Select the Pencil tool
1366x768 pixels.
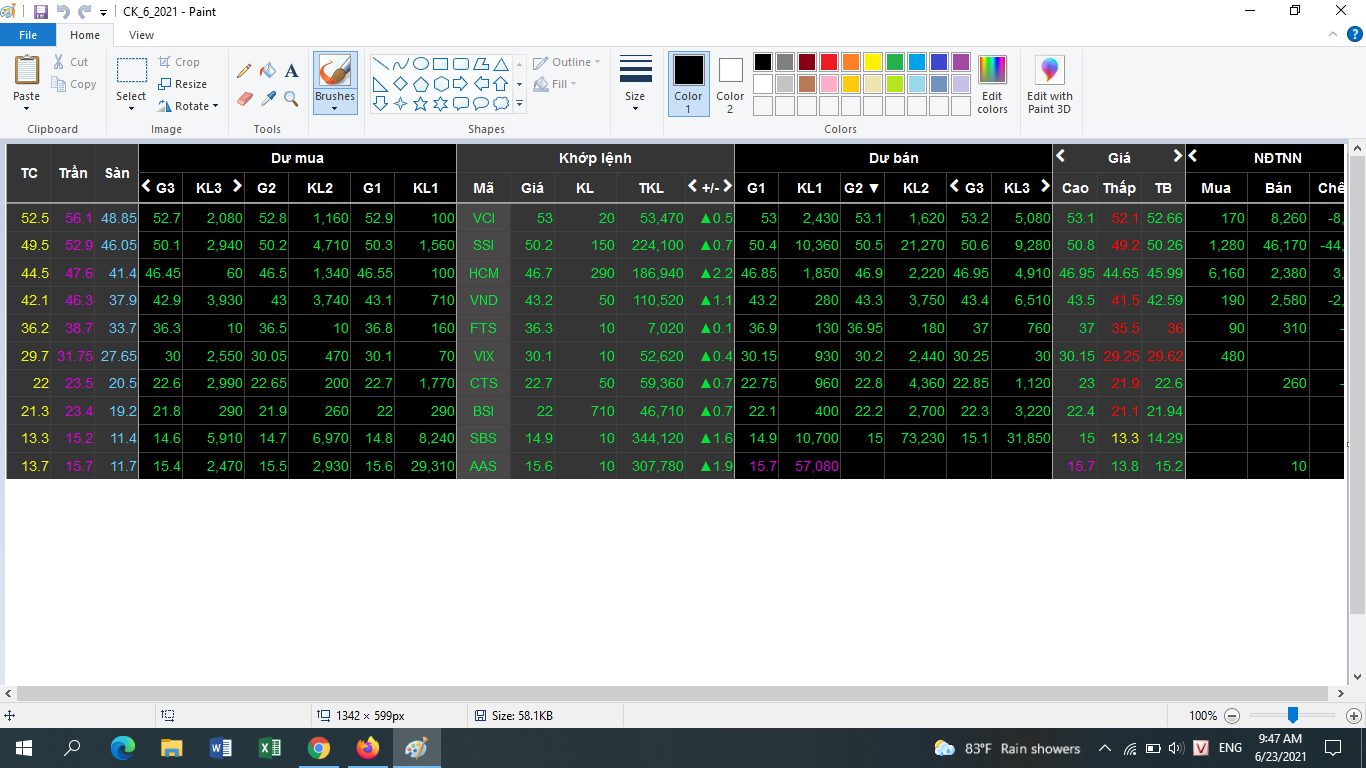tap(244, 71)
